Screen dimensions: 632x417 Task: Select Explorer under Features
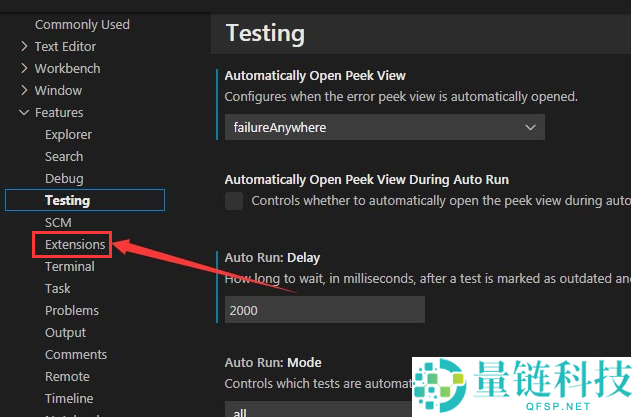[68, 134]
